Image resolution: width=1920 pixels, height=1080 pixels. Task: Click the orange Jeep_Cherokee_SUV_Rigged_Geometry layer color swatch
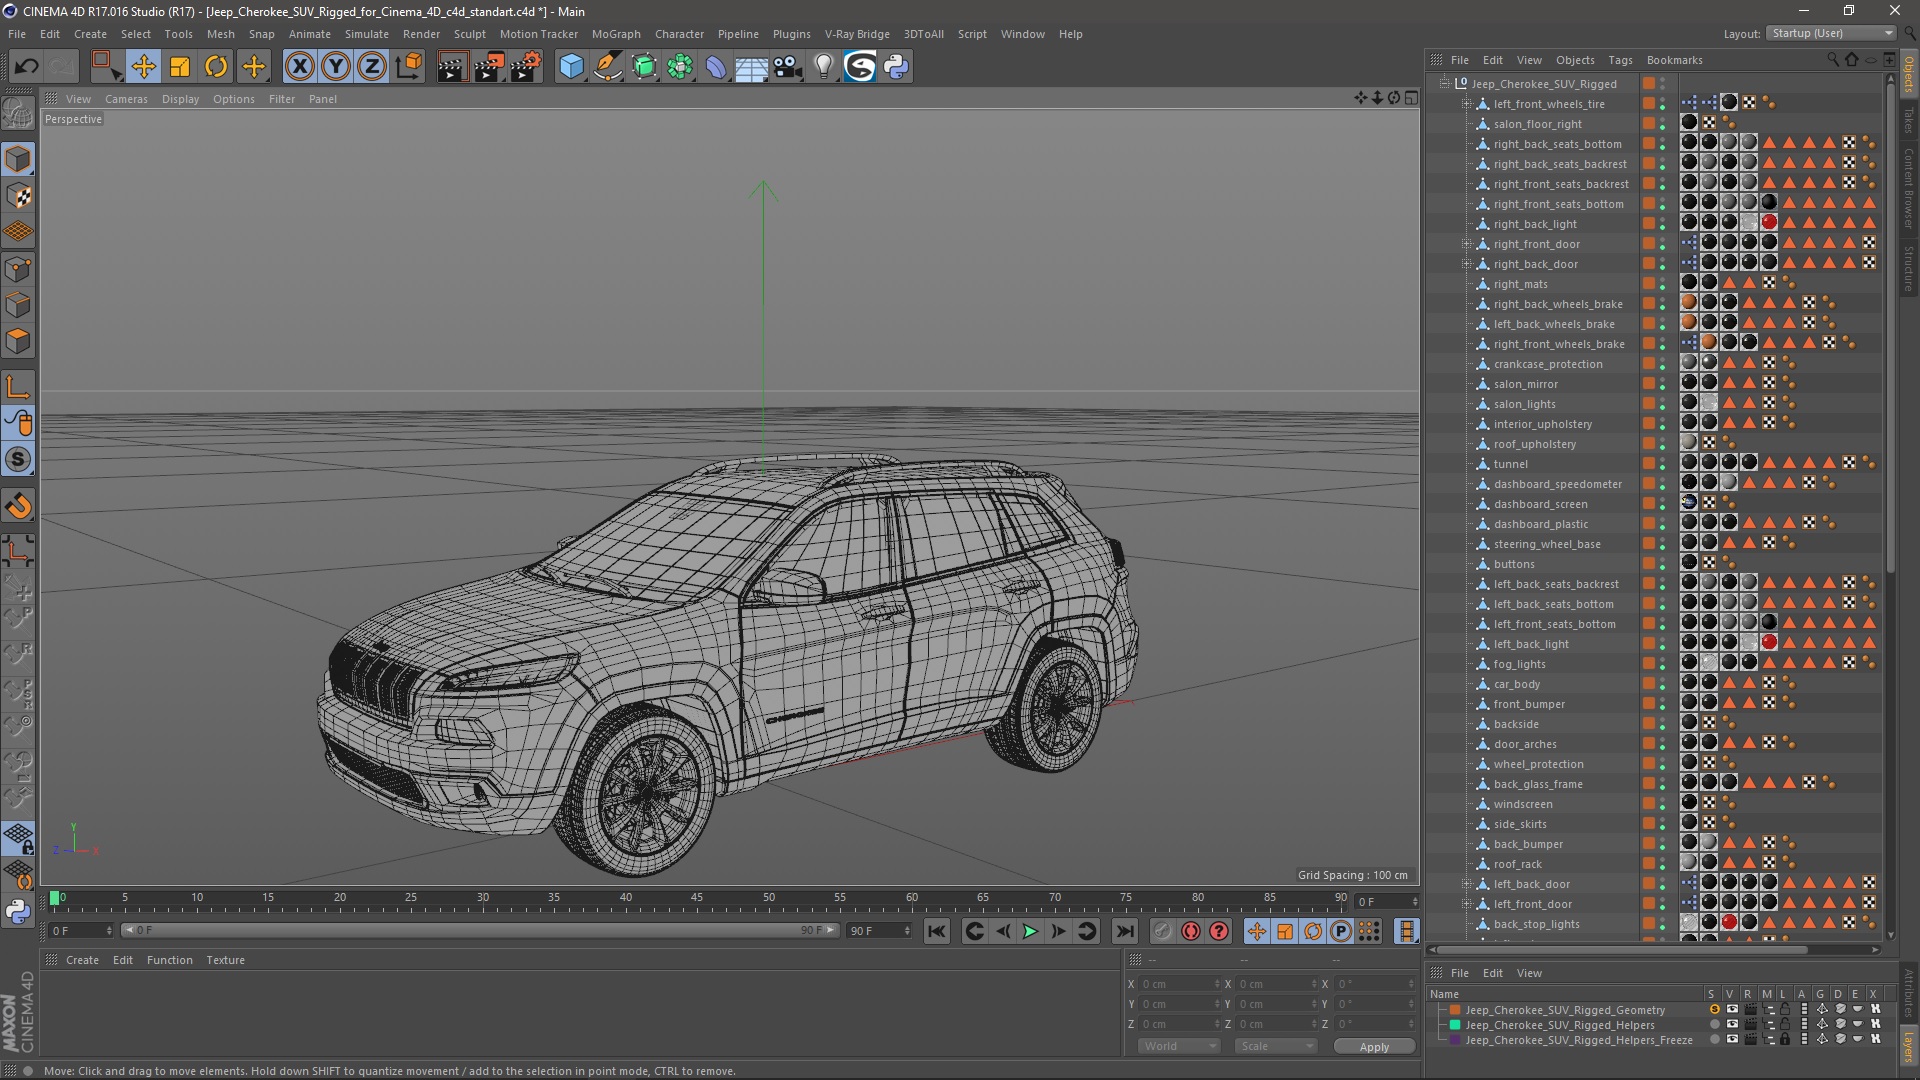tap(1455, 1010)
